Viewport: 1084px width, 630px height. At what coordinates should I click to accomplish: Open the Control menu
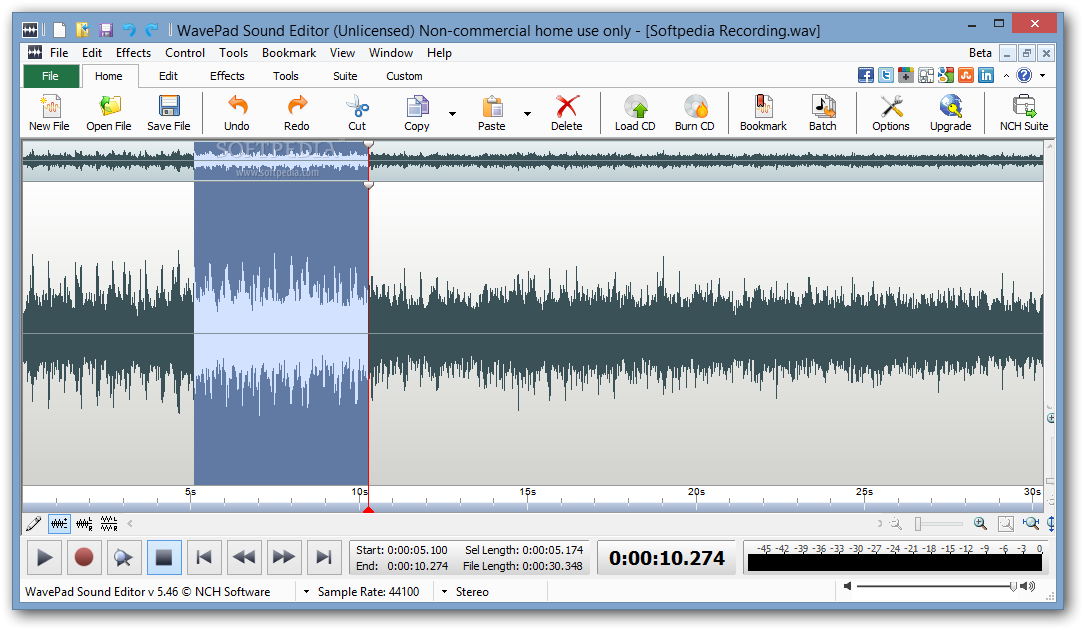[x=185, y=53]
